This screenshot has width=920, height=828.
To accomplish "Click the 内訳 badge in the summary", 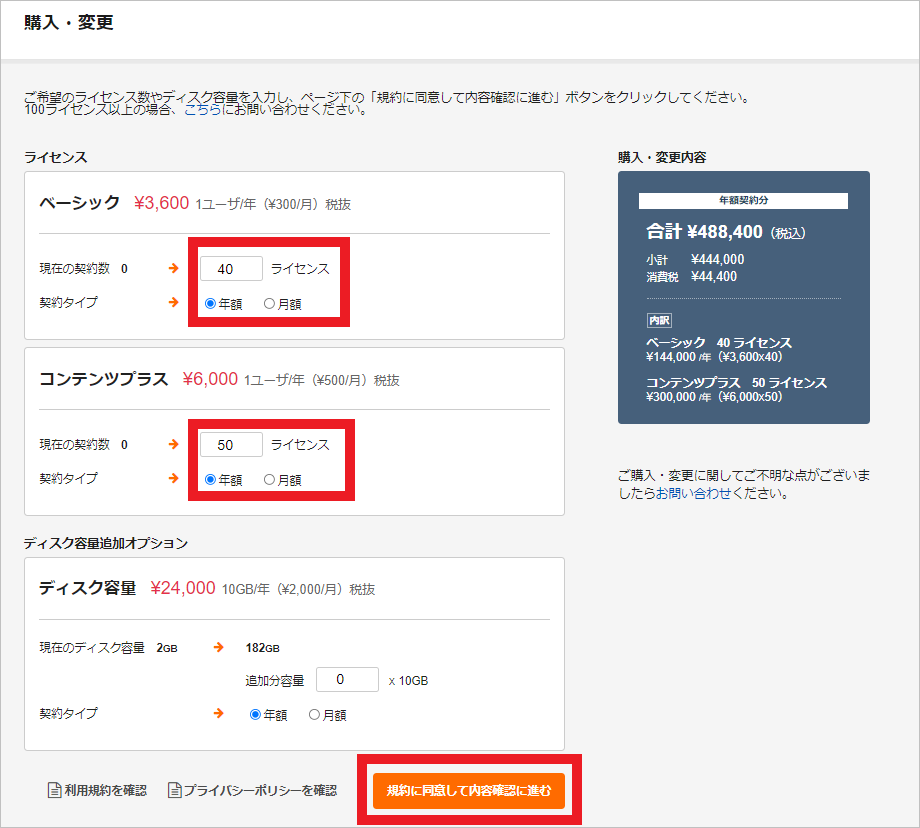I will pos(659,320).
